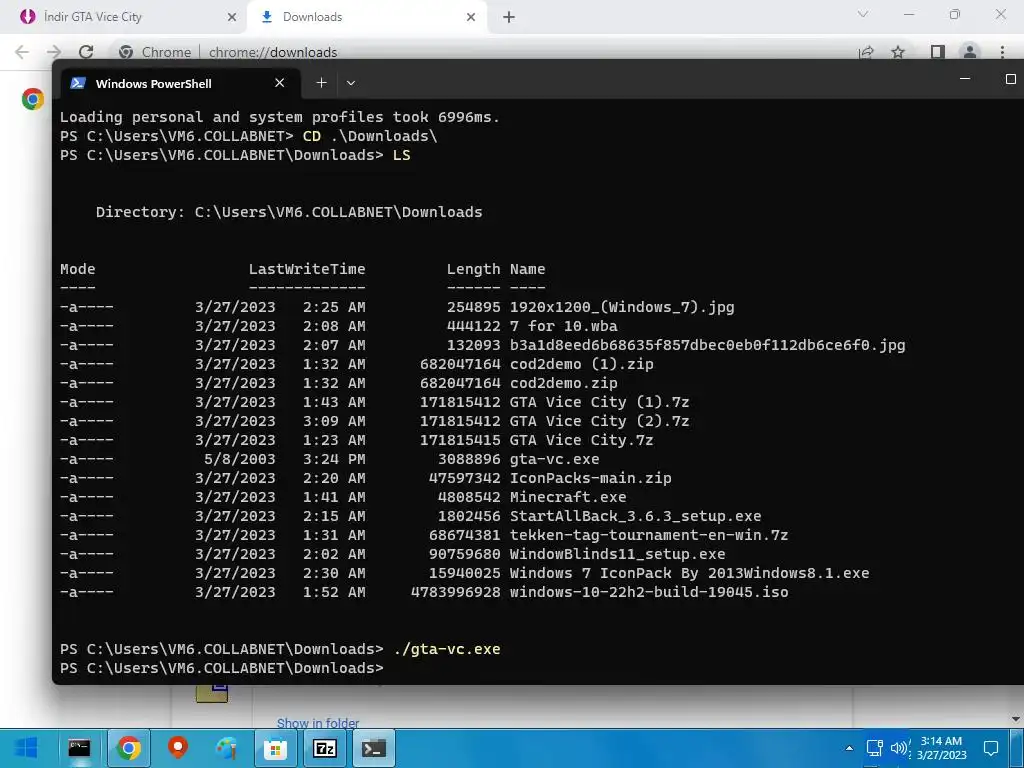Click Chrome's tab search chevron

click(863, 14)
